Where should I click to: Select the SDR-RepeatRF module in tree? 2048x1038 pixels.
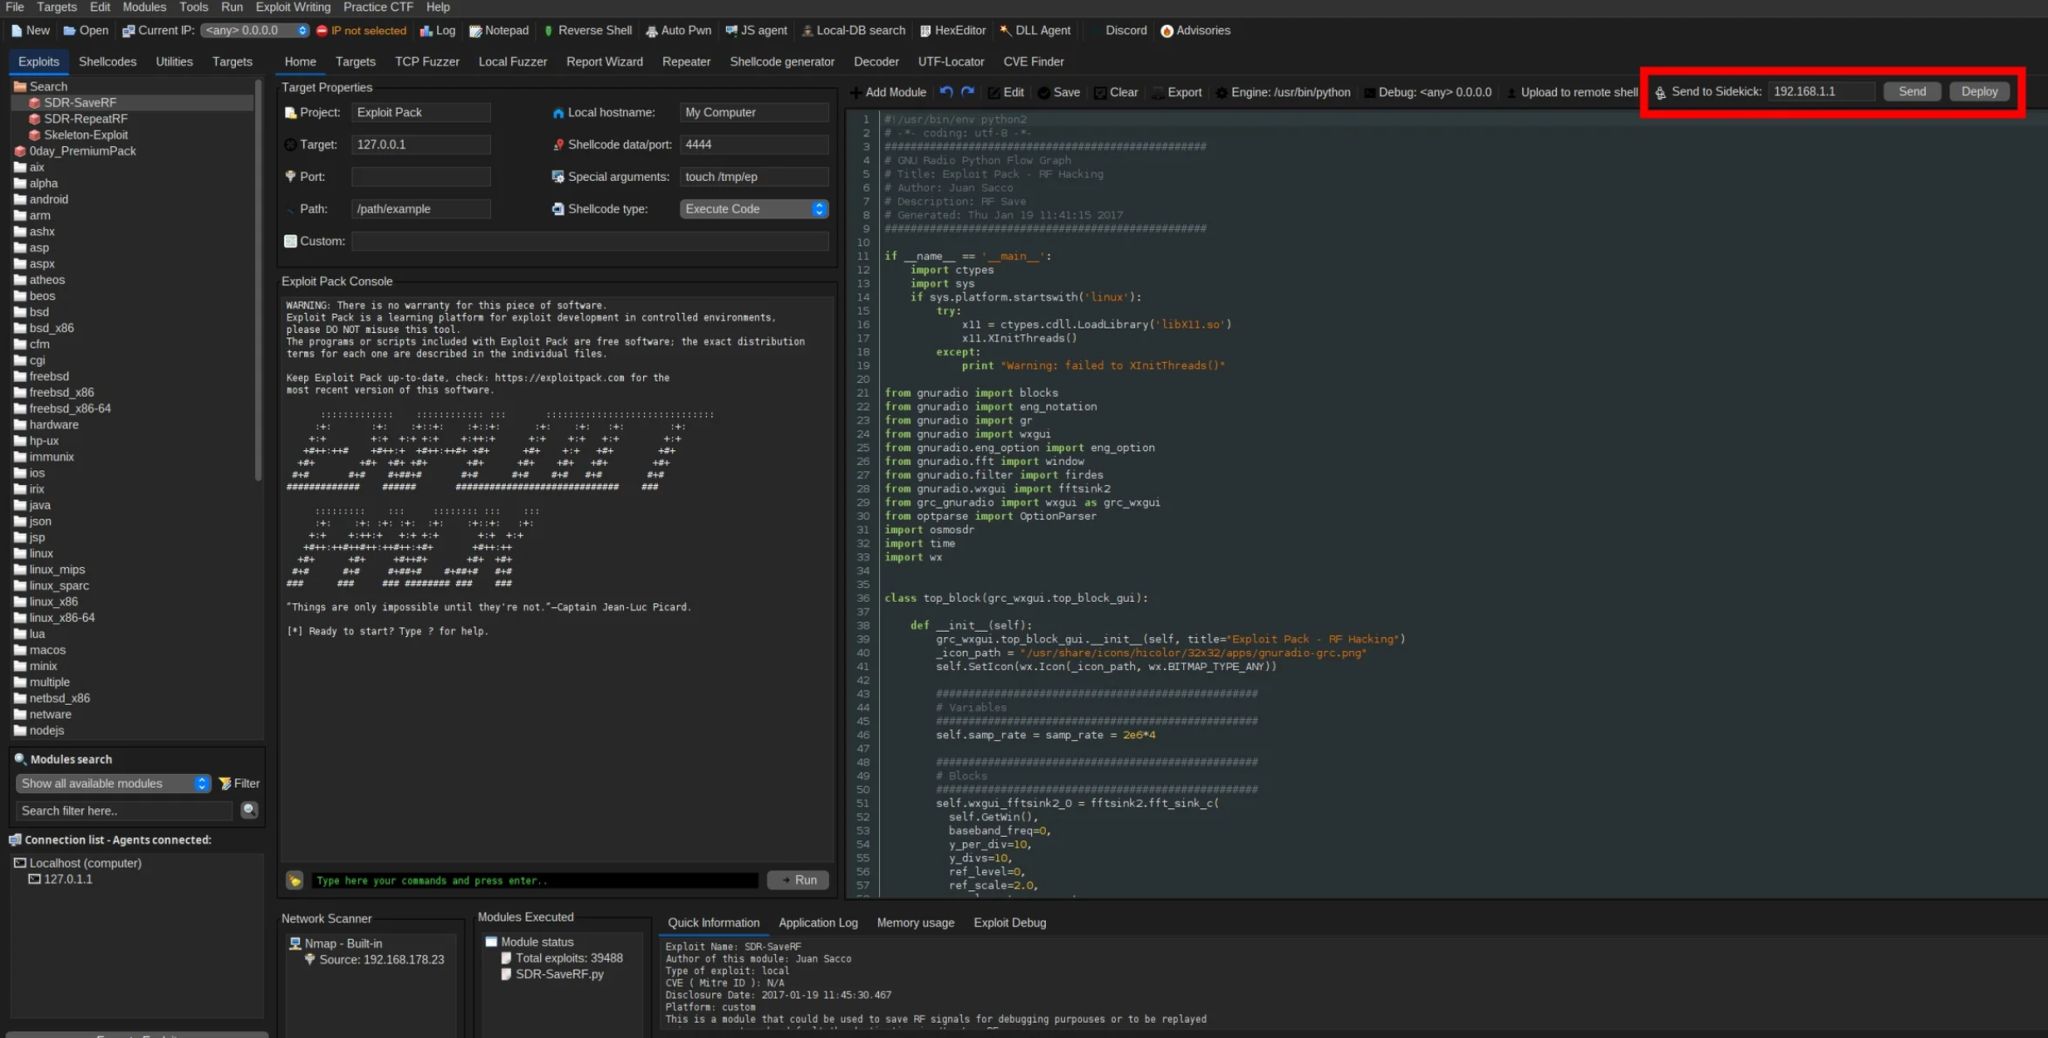pos(85,119)
